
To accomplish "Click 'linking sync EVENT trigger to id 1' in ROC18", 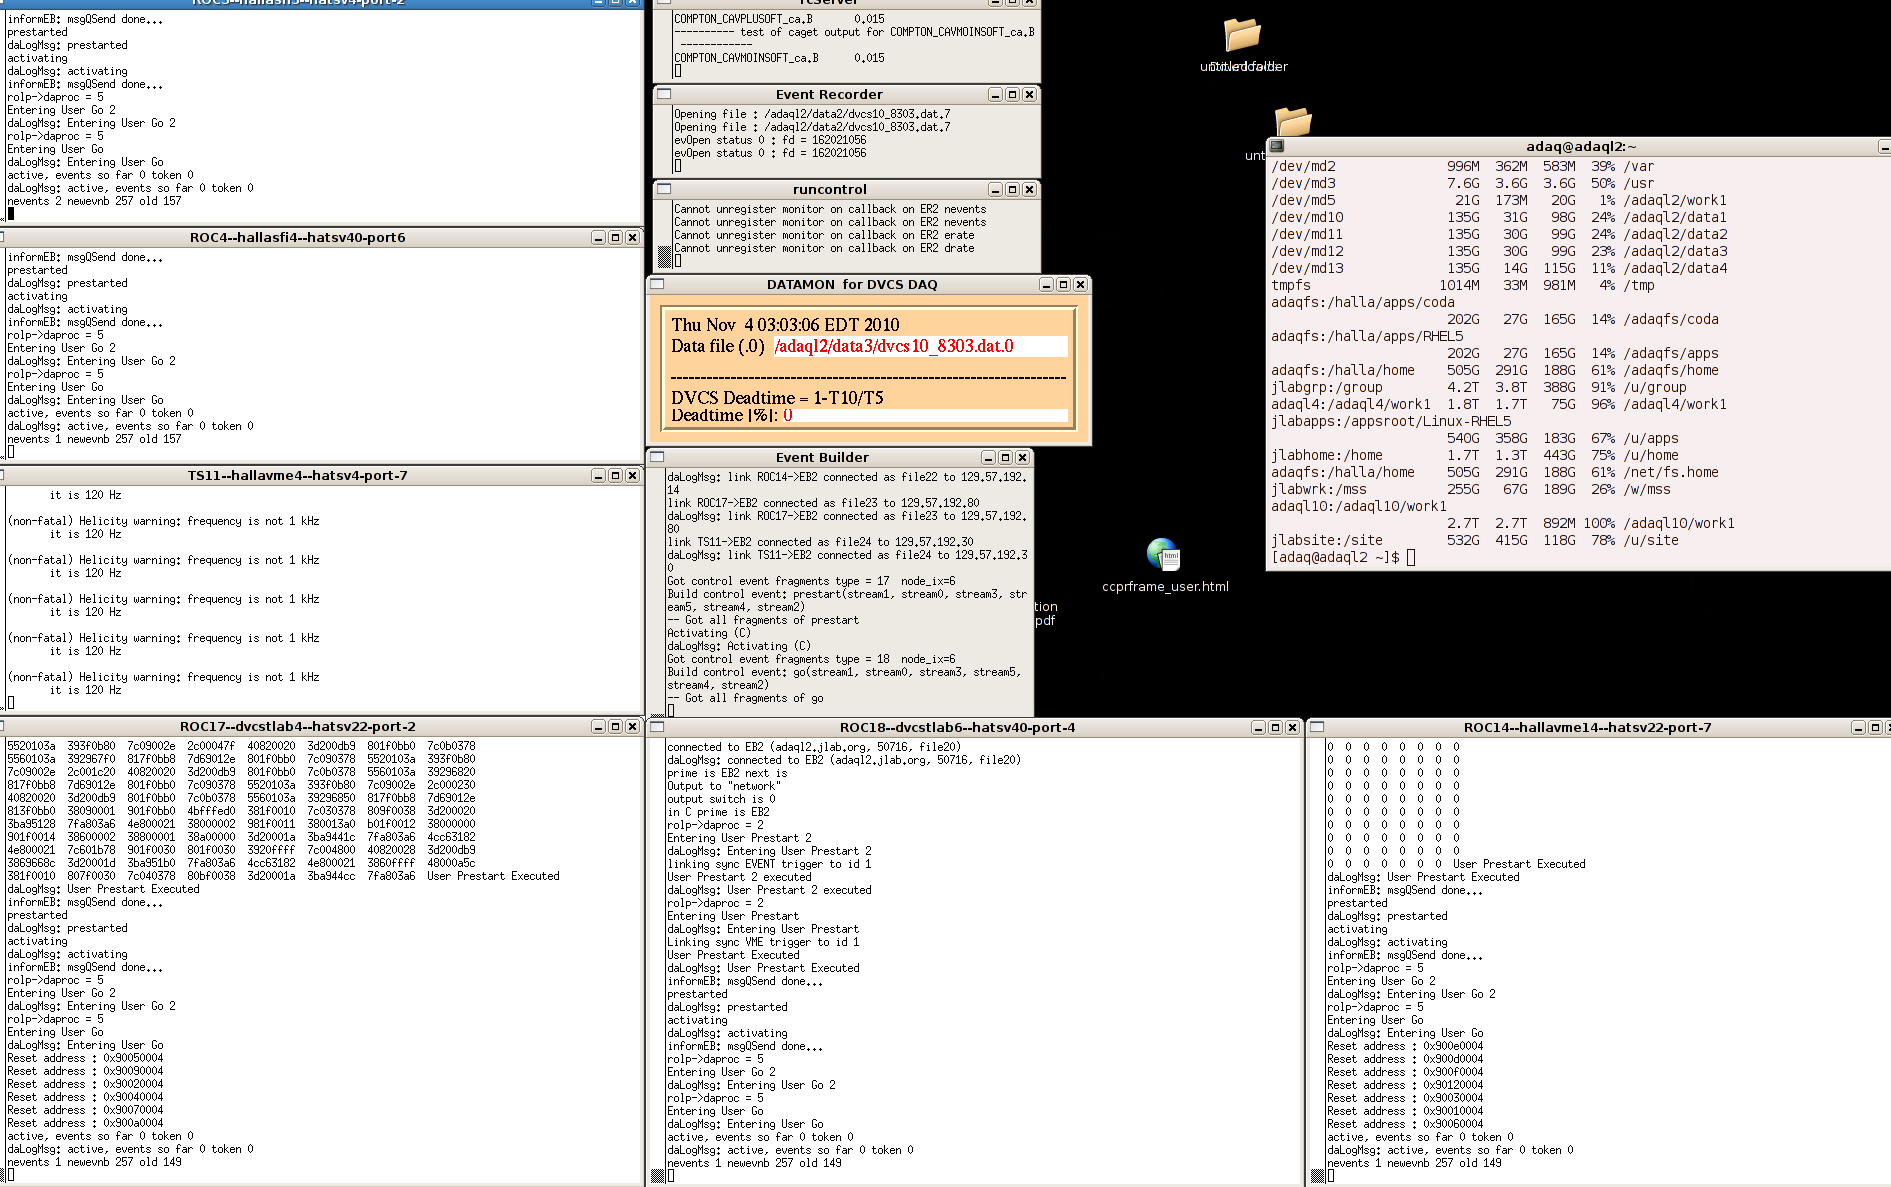I will 769,864.
